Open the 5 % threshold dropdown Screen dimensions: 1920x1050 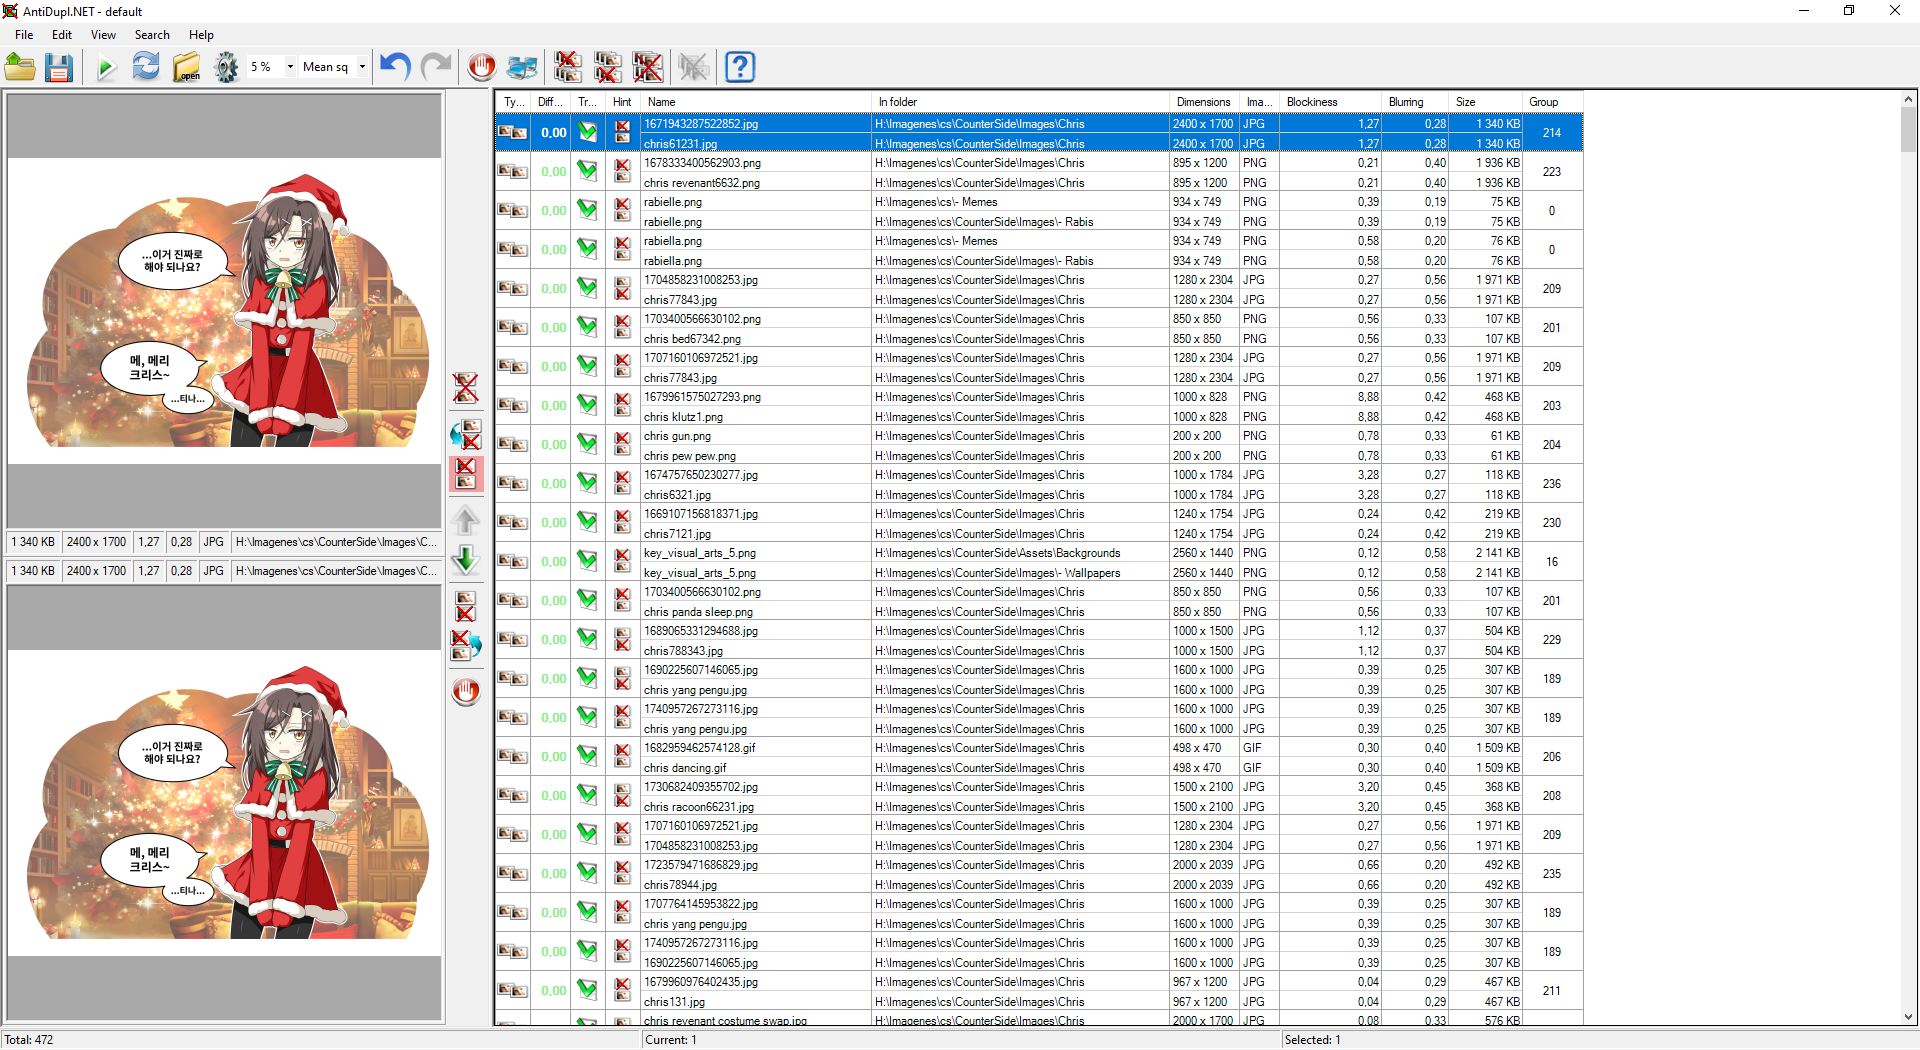click(x=290, y=67)
